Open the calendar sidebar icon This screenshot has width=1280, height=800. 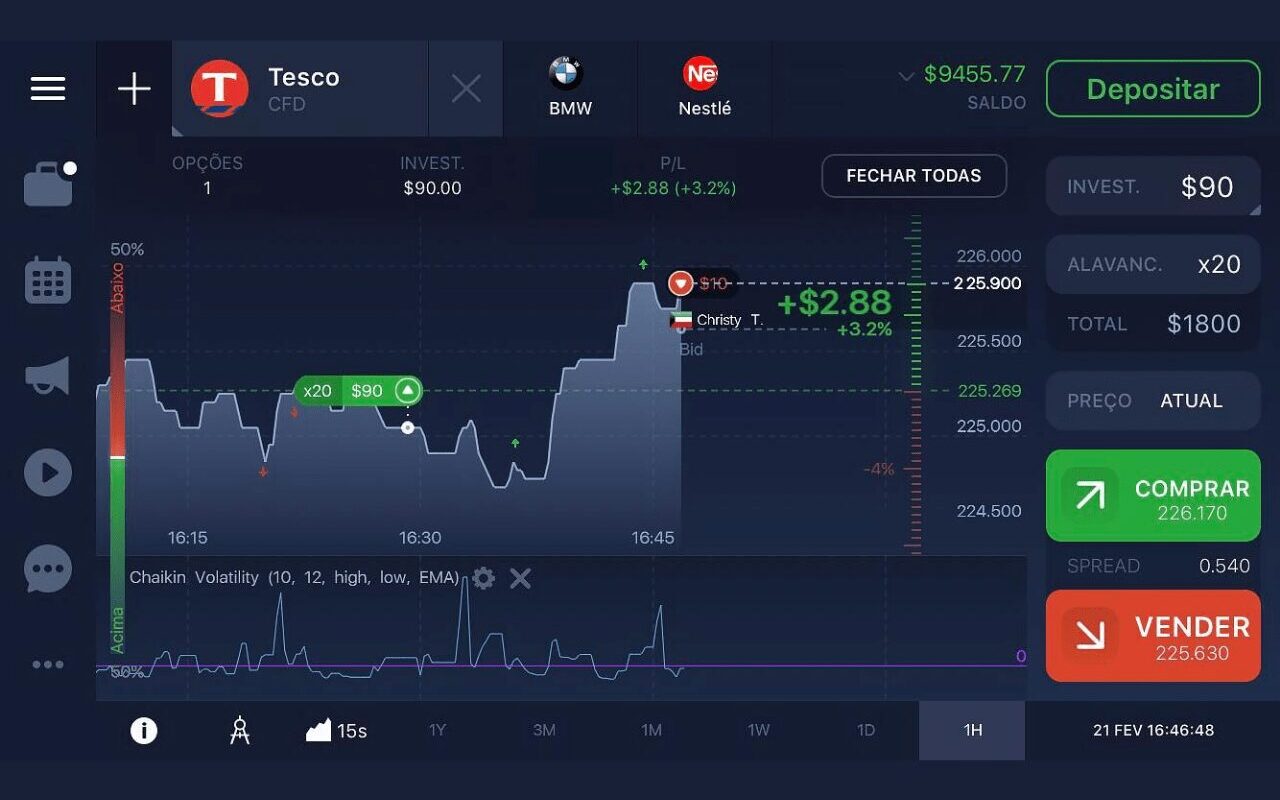coord(48,280)
